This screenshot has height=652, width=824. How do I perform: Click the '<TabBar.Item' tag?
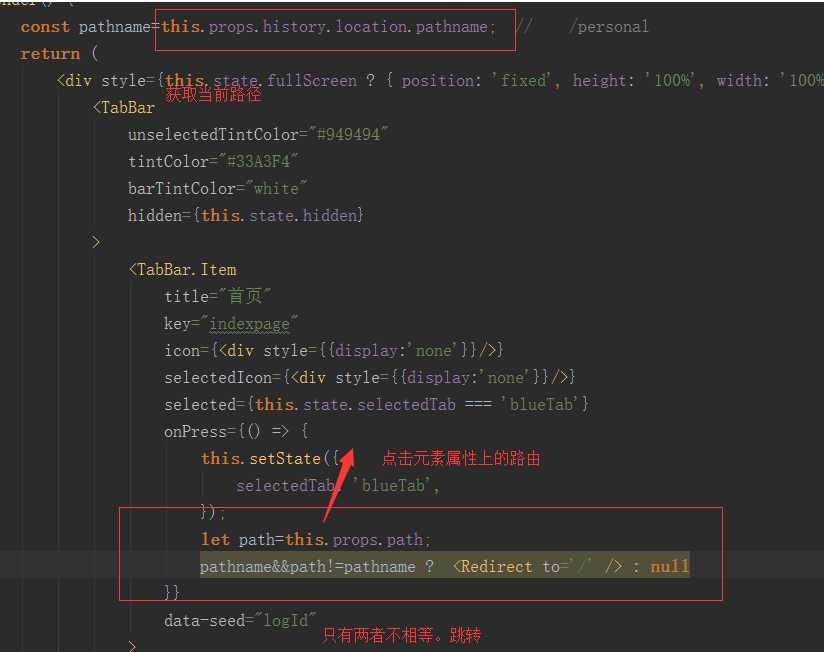183,270
